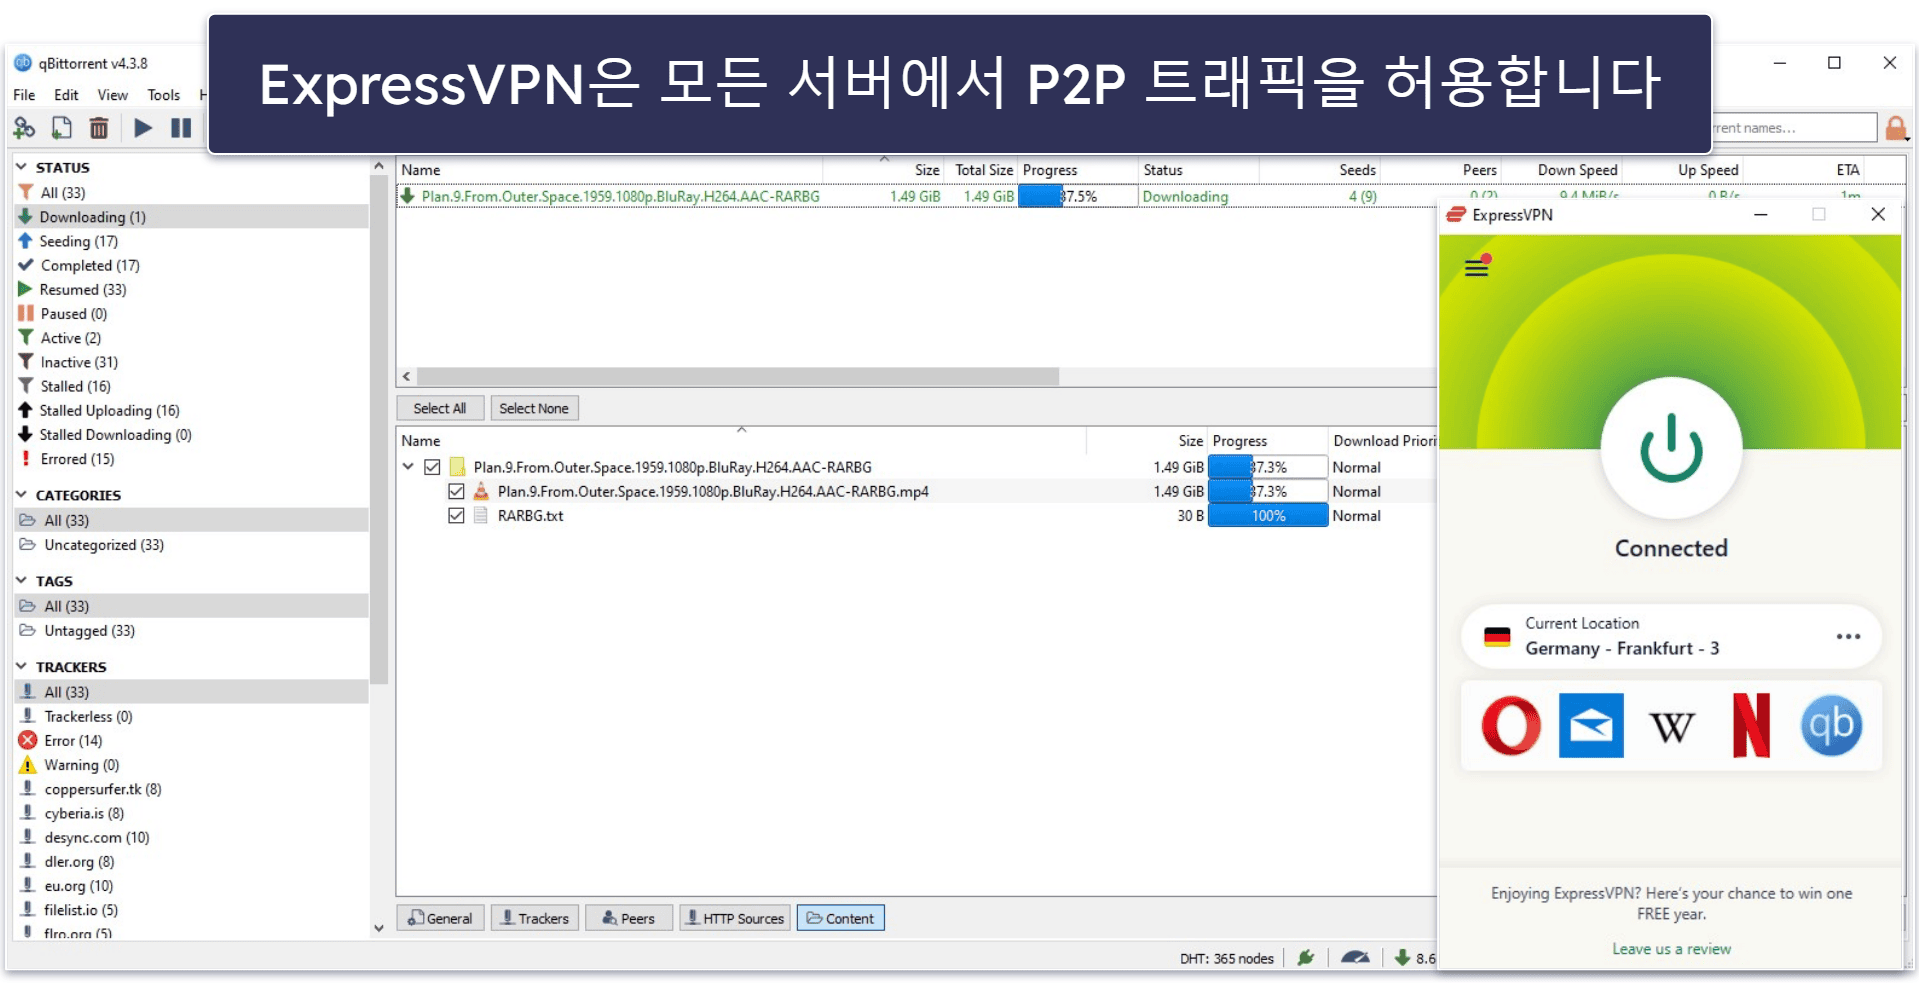Click the Add torrent link toolbar icon
The image size is (1919, 983).
coord(24,128)
